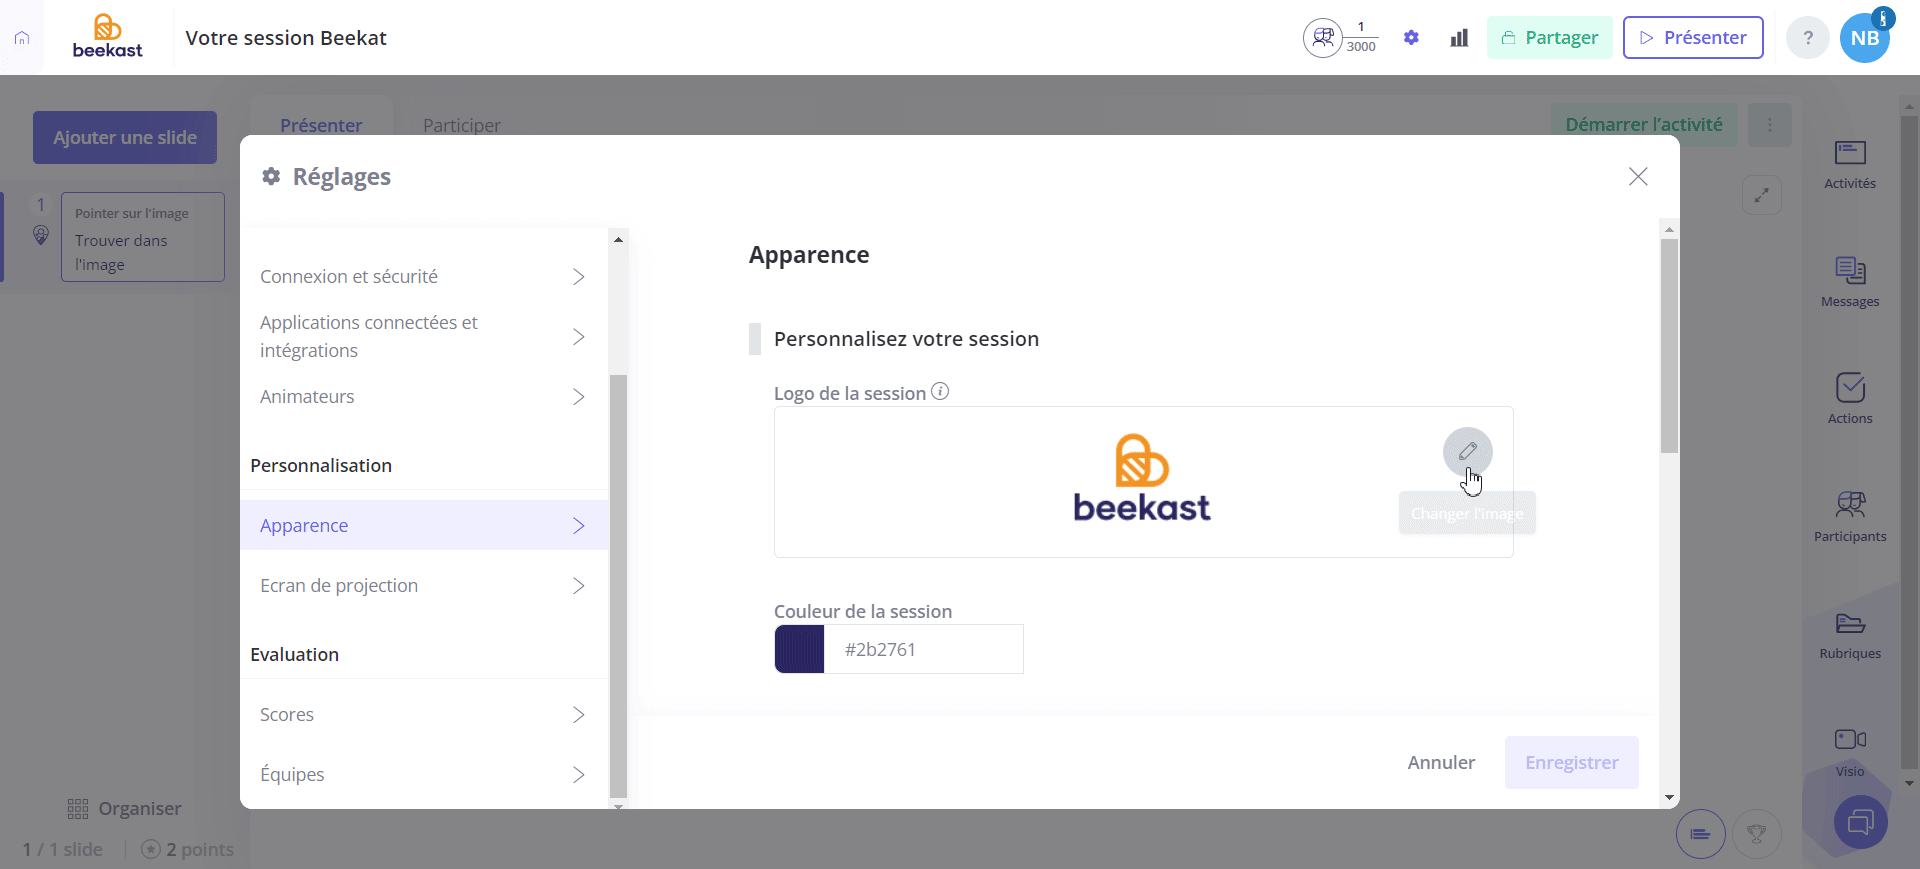This screenshot has width=1920, height=869.
Task: Edit session logo with pencil icon
Action: pos(1467,452)
